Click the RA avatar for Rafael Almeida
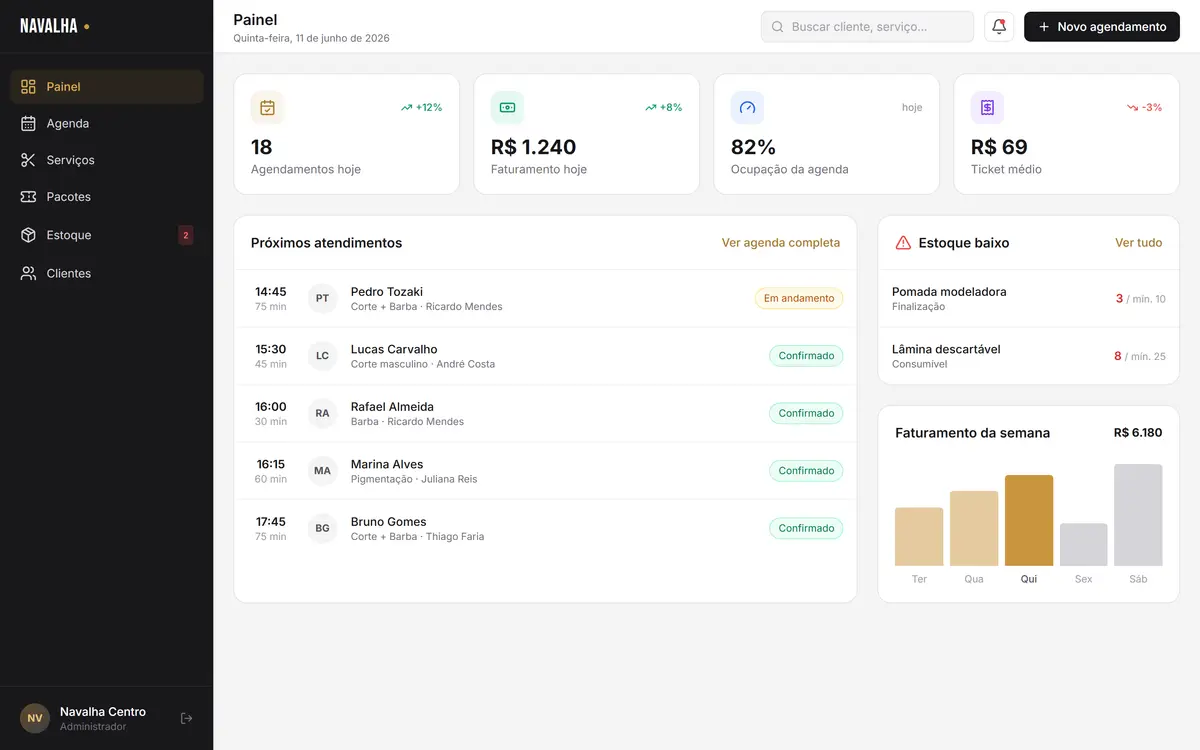 (322, 413)
